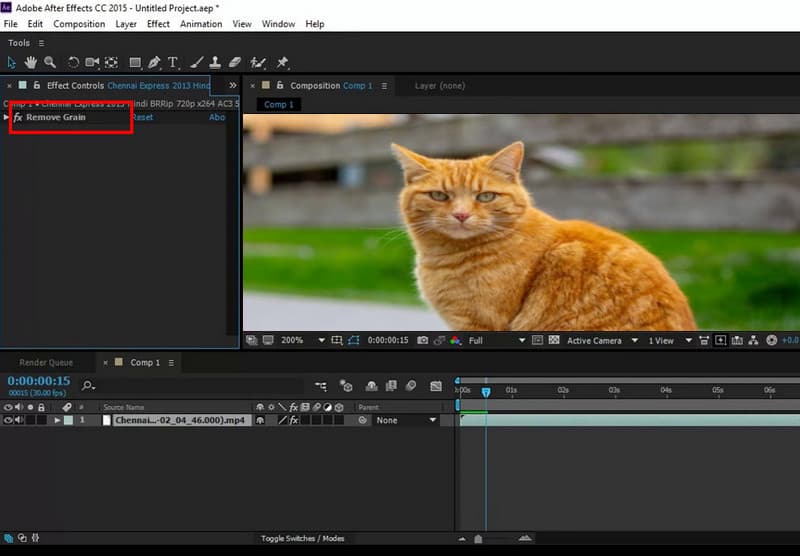
Task: Click the composition flowchart icon in viewer
Action: [x=753, y=340]
